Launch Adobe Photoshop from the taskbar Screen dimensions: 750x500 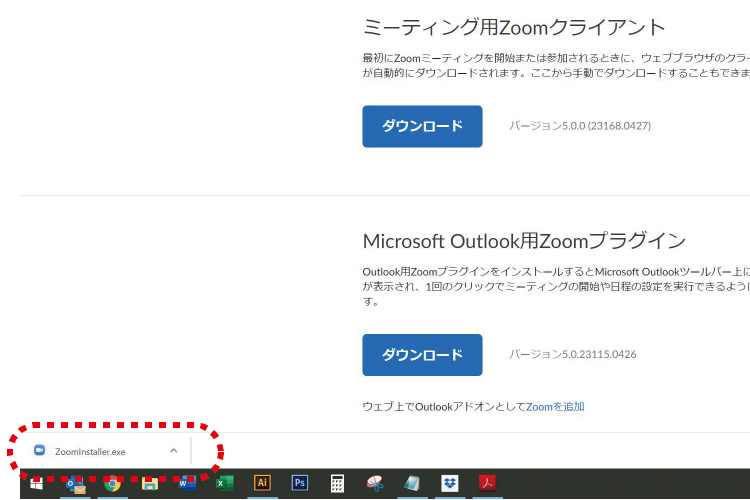pyautogui.click(x=300, y=483)
